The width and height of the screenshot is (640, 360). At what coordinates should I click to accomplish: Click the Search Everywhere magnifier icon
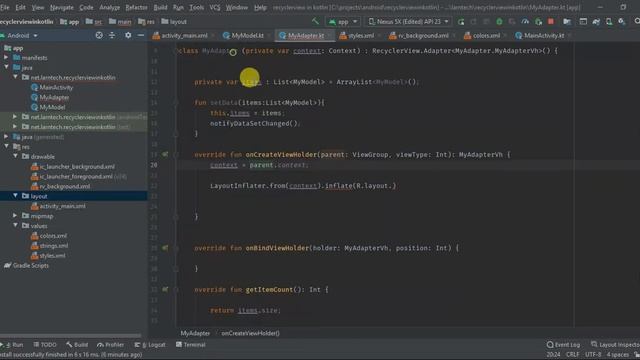[x=637, y=22]
